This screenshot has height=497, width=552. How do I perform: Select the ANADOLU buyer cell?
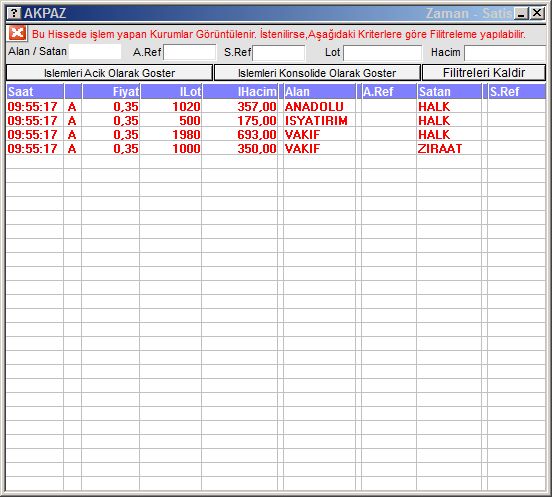319,106
